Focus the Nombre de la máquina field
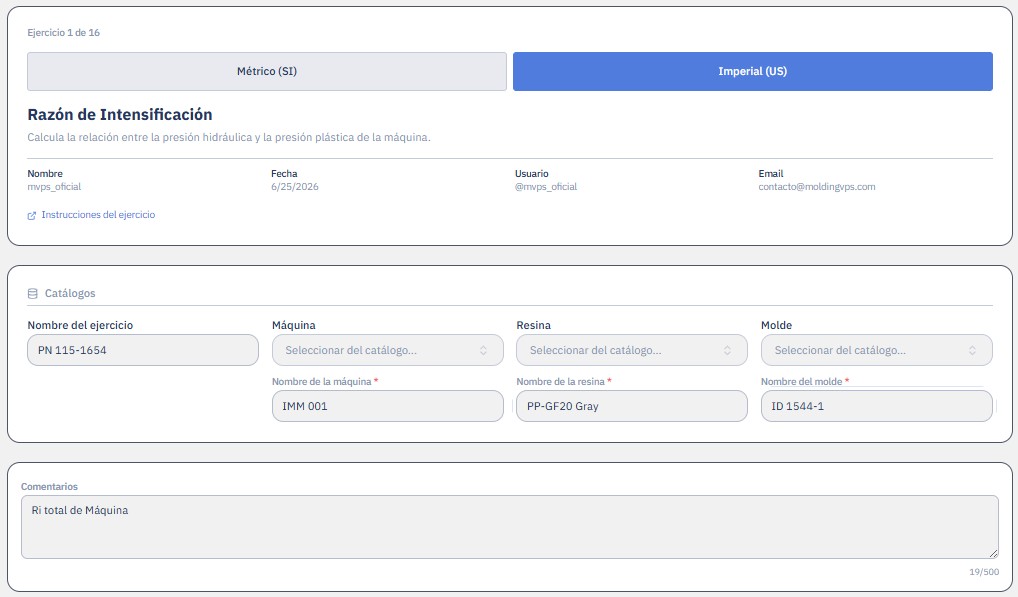1018x597 pixels. (x=388, y=406)
